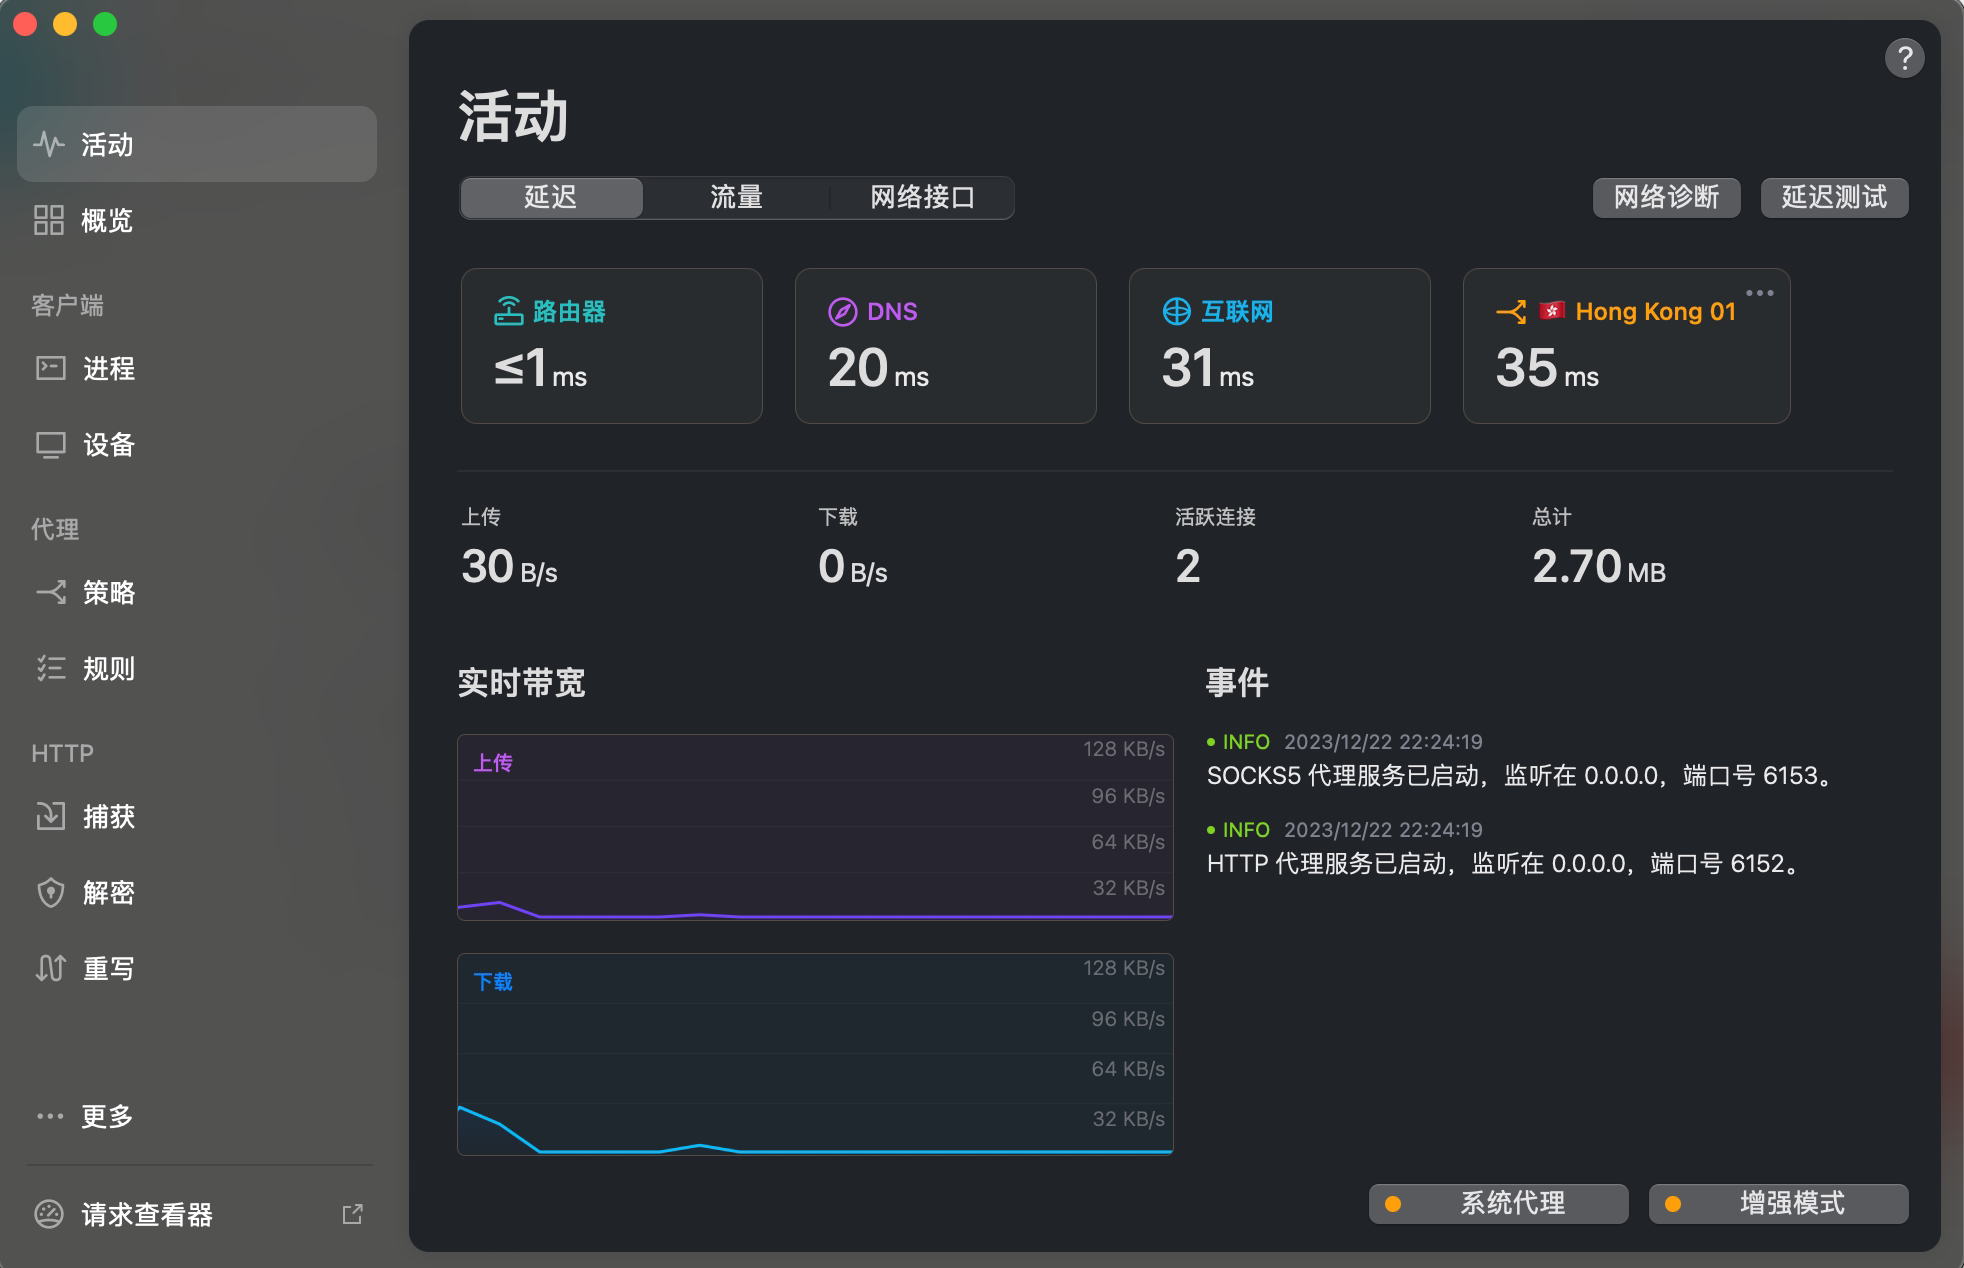Toggle the 增强模式 enhanced mode switch

click(x=1778, y=1203)
